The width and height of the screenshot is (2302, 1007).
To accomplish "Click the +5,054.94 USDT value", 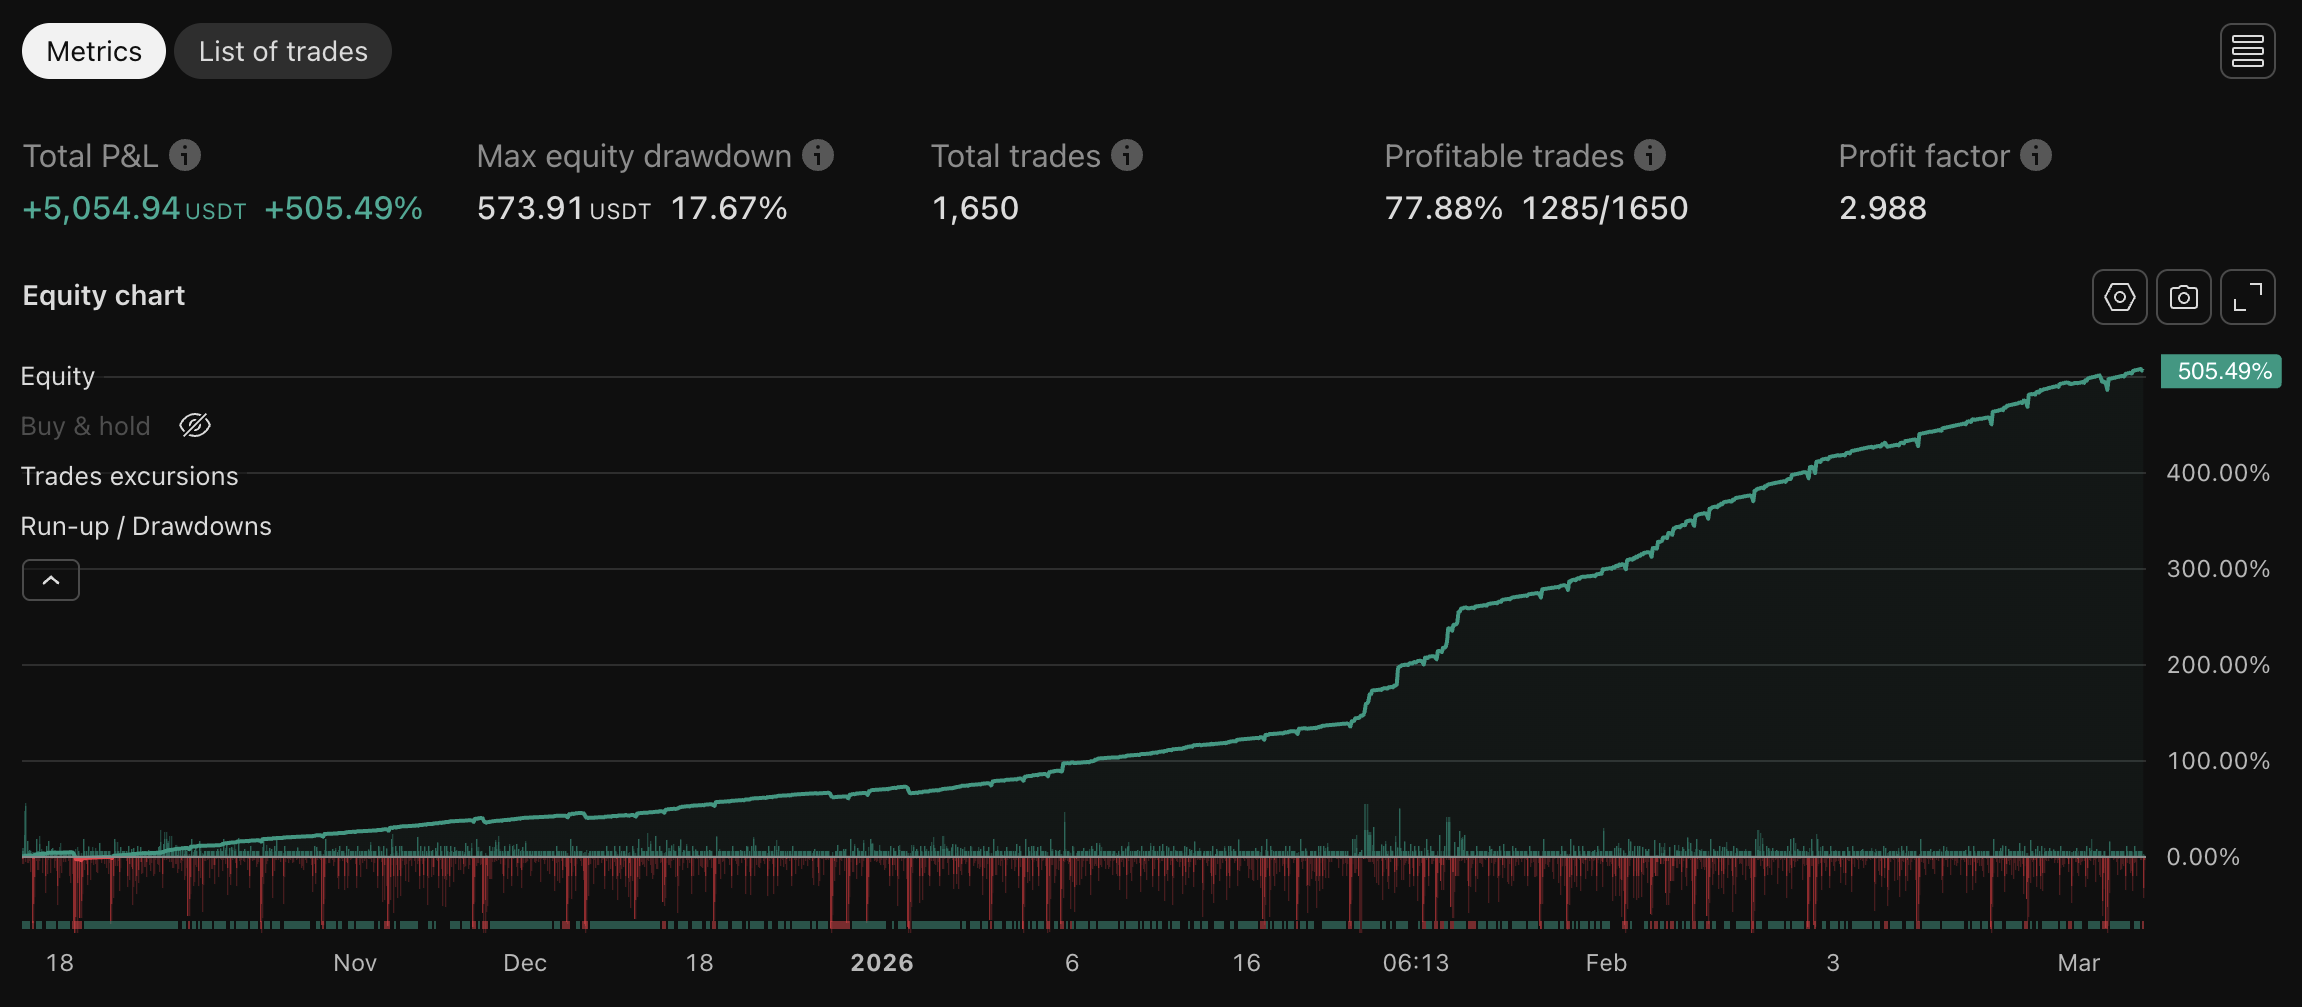I will [x=134, y=208].
